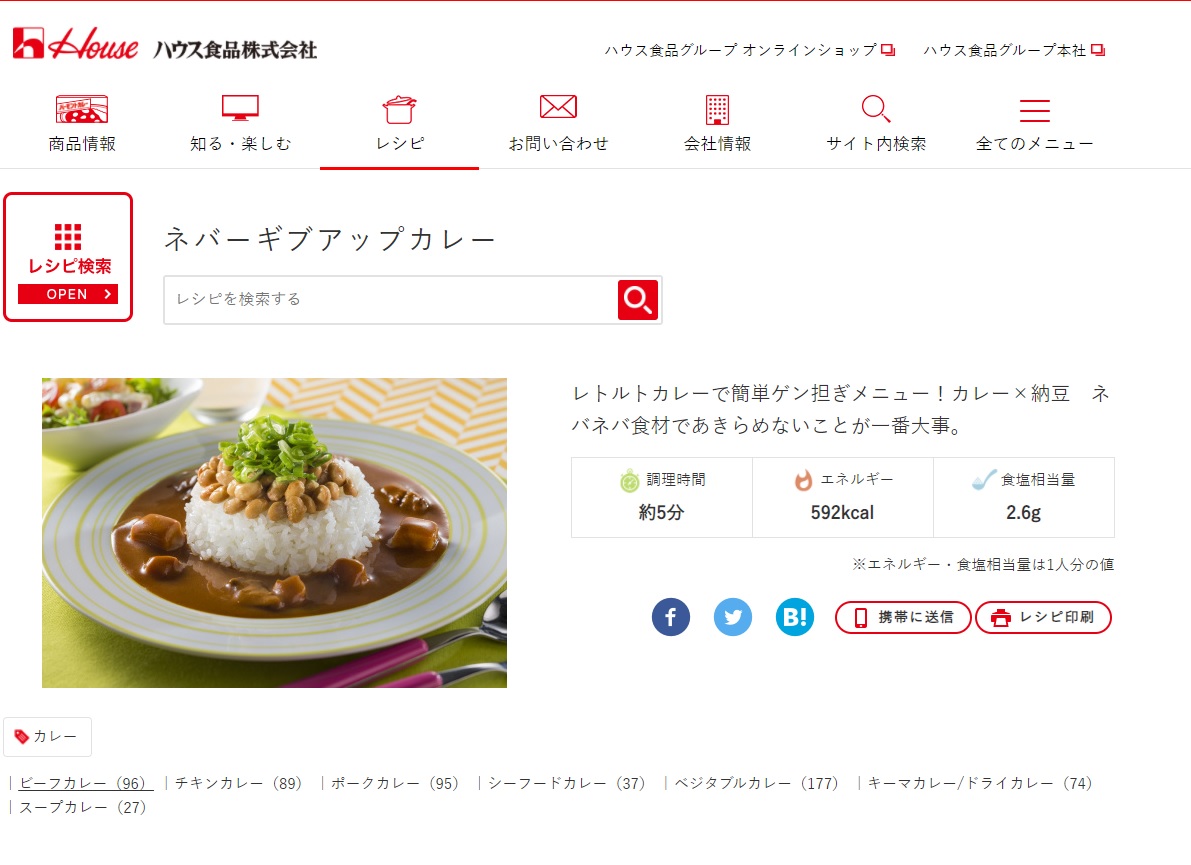Image resolution: width=1191 pixels, height=865 pixels.
Task: Click the recipe search text field
Action: pyautogui.click(x=390, y=299)
